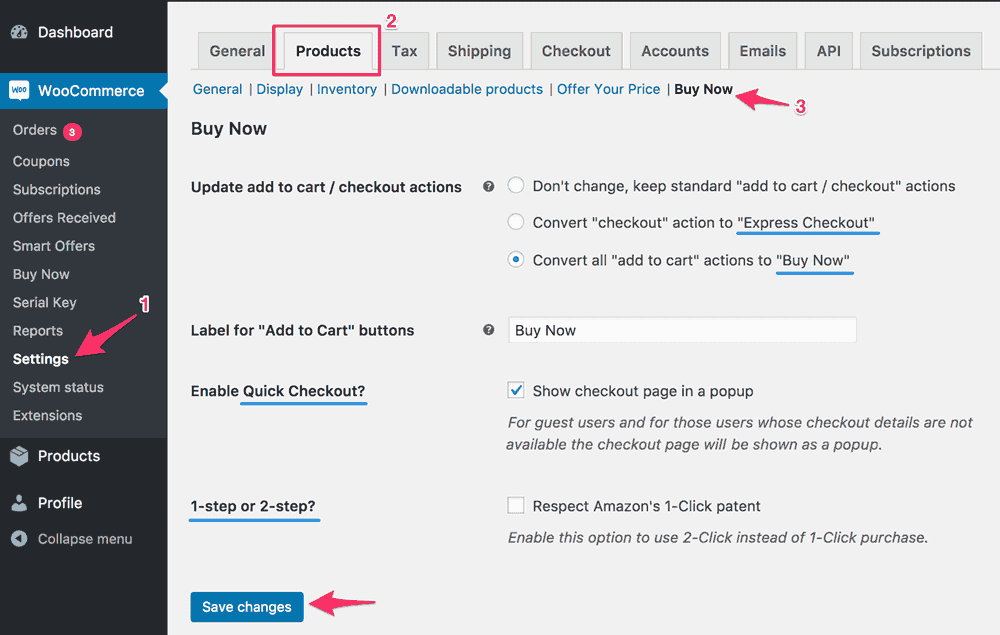This screenshot has height=635, width=1000.
Task: Click the Add to Cart label text field
Action: [x=682, y=330]
